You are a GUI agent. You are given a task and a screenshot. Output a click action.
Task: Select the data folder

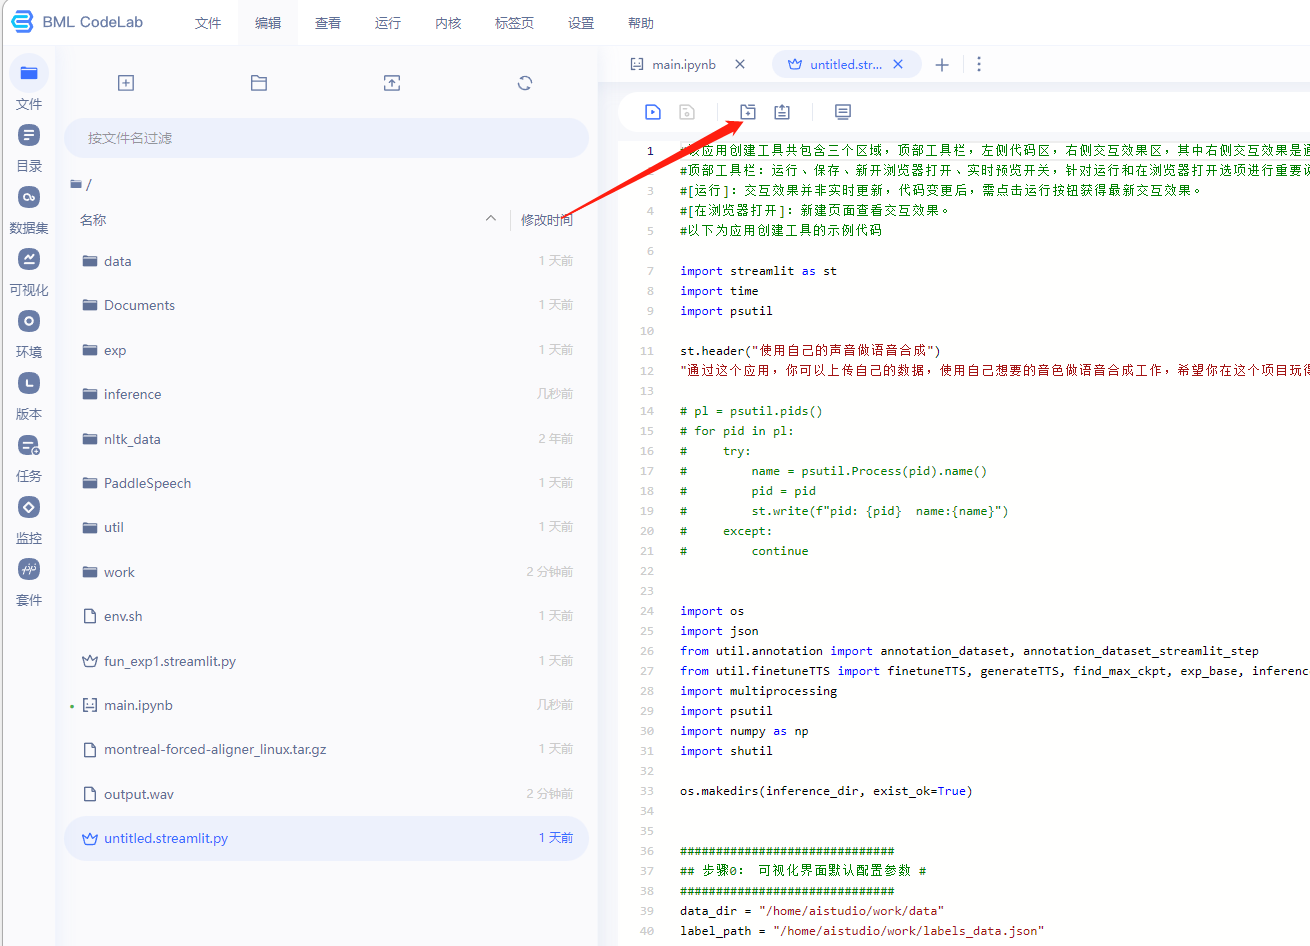pyautogui.click(x=326, y=261)
